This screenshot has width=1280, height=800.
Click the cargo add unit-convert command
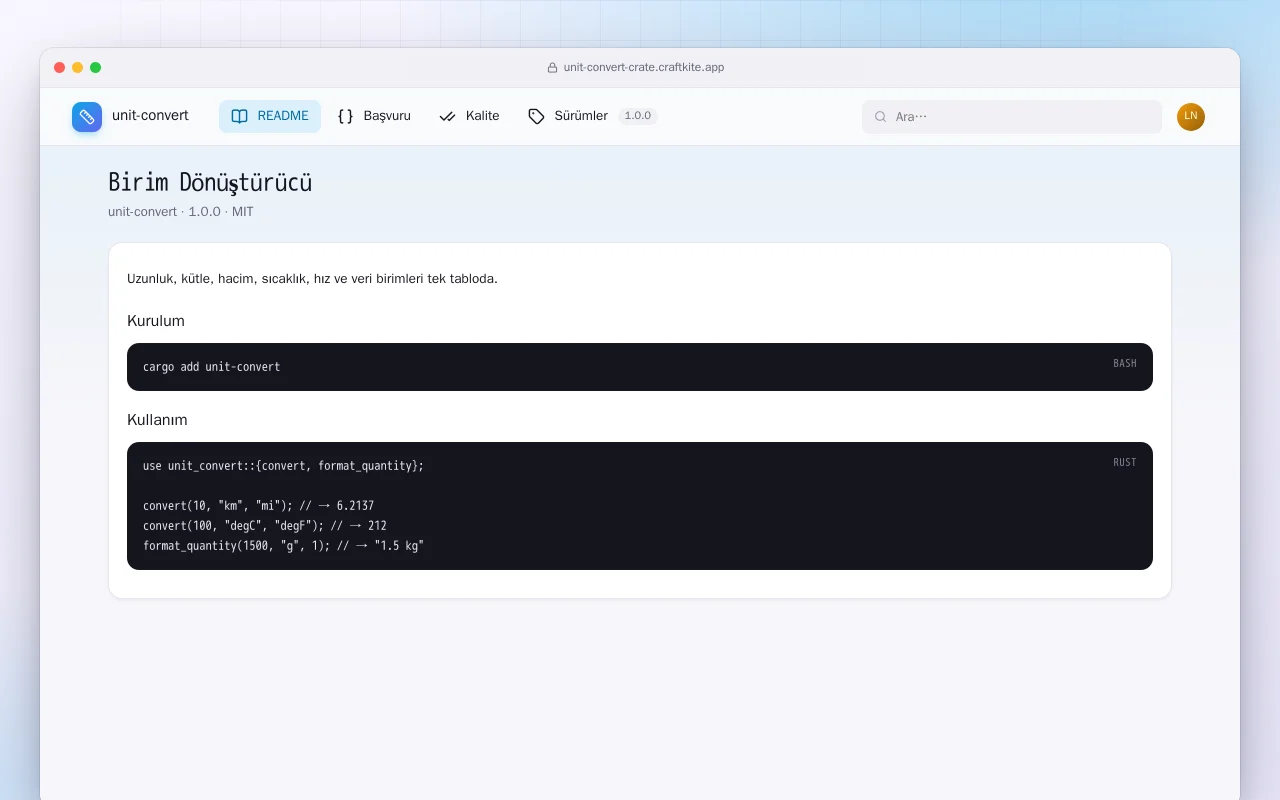(212, 367)
